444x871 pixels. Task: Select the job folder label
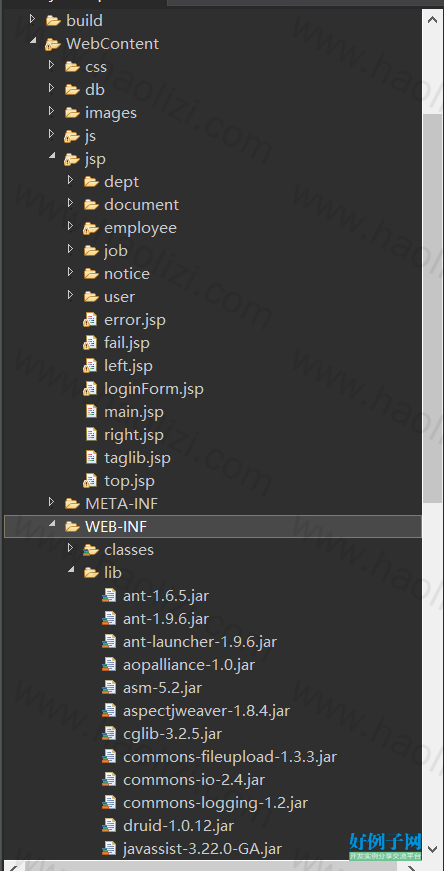[x=116, y=251]
